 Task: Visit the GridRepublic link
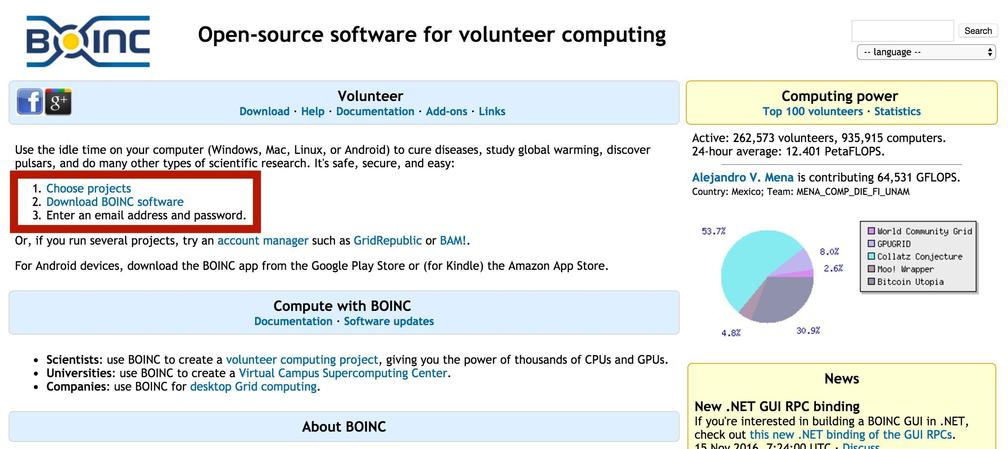click(388, 241)
